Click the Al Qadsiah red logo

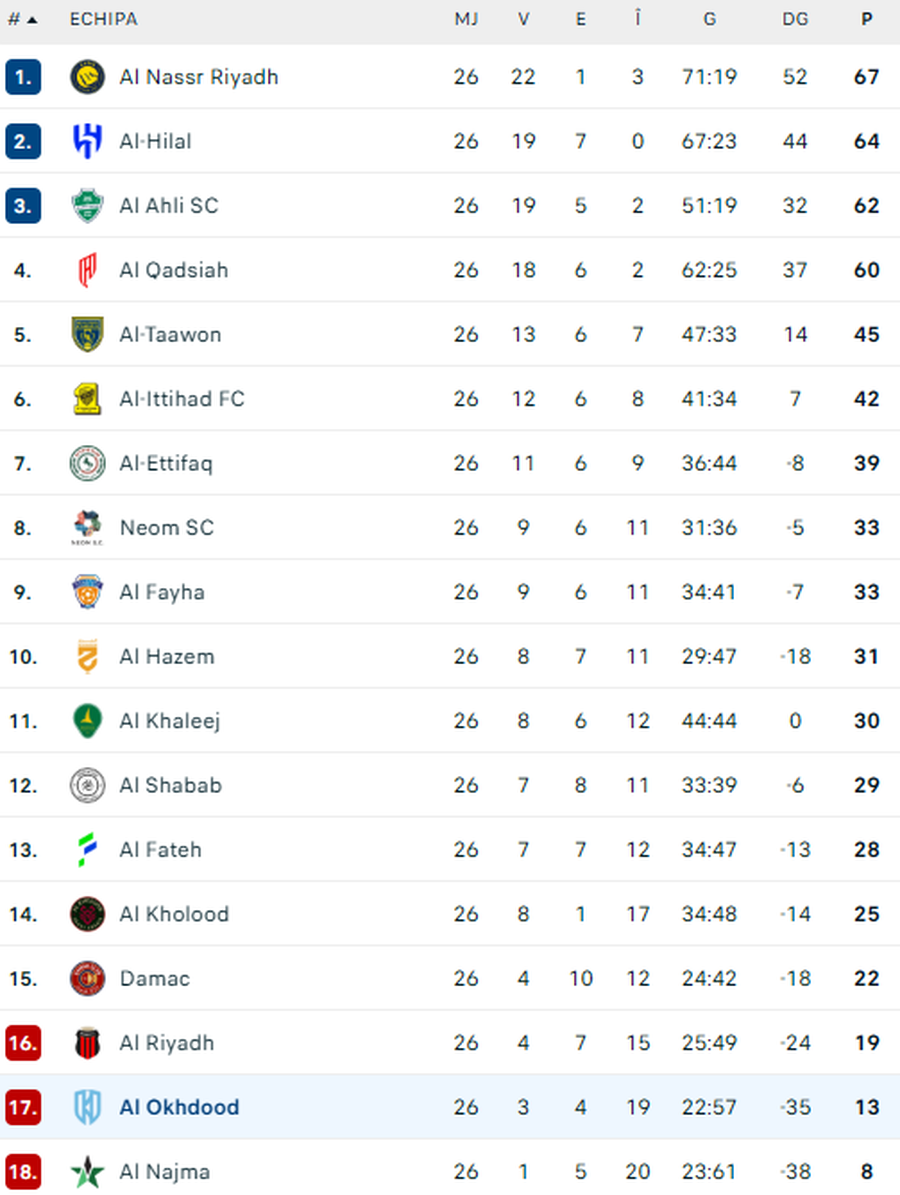(x=88, y=270)
